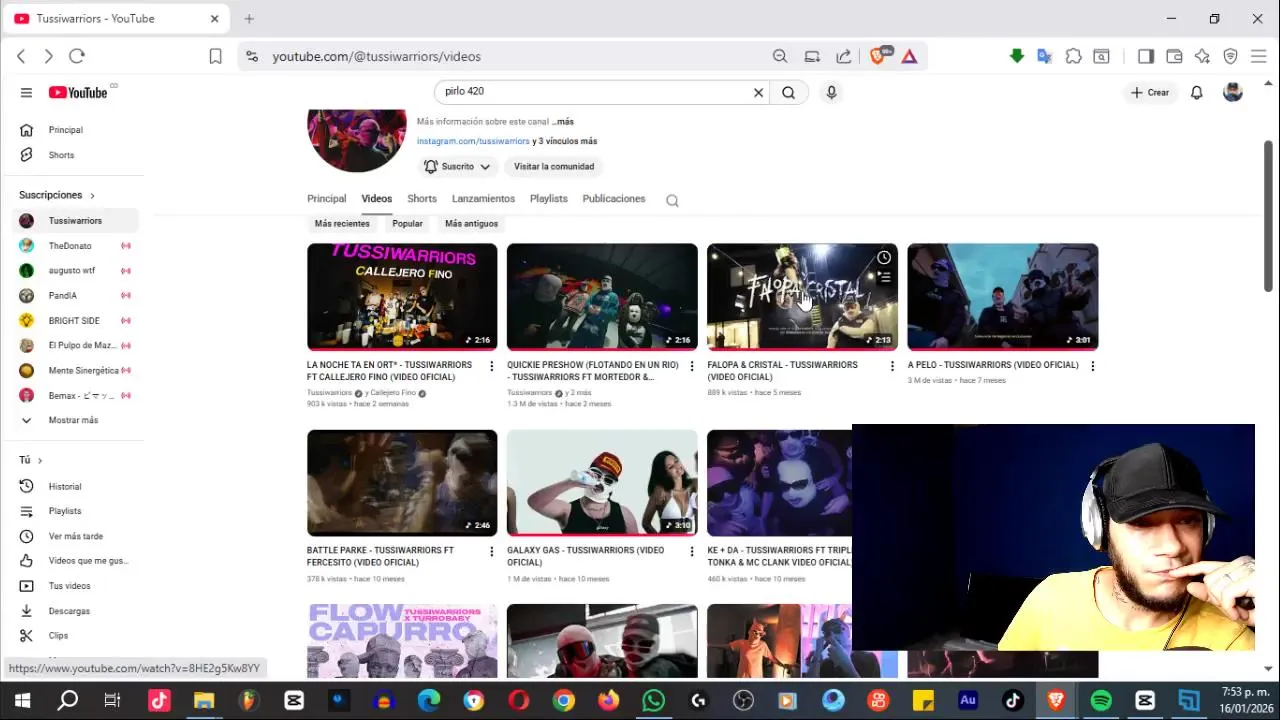Click Visitar la comunidad button
This screenshot has width=1280, height=720.
554,166
